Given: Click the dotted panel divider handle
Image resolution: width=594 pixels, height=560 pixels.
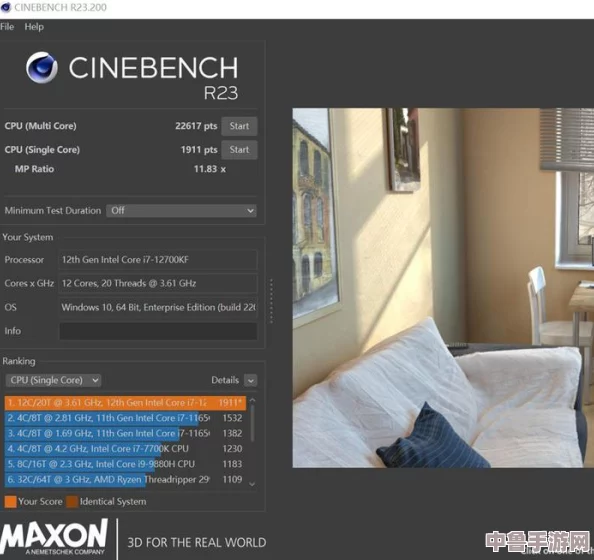Looking at the screenshot, I should point(271,302).
